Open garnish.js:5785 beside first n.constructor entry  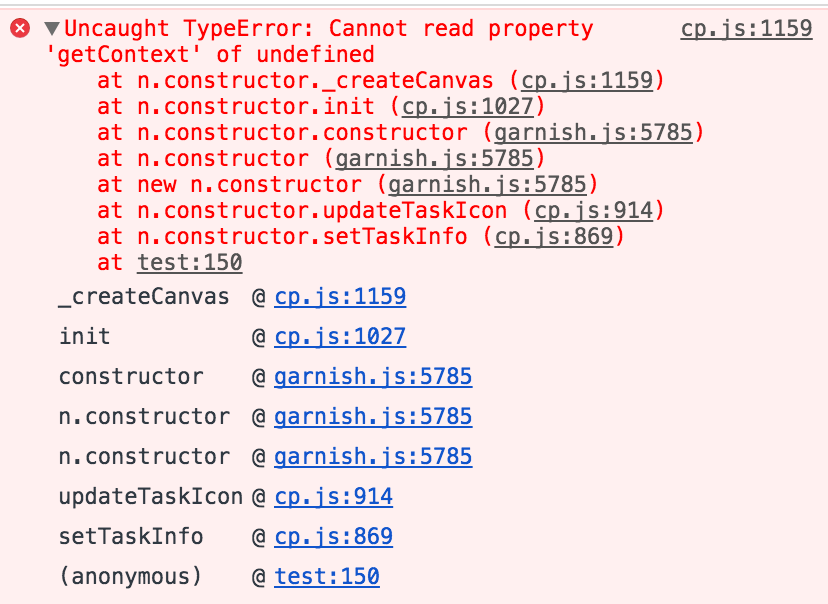pyautogui.click(x=373, y=417)
